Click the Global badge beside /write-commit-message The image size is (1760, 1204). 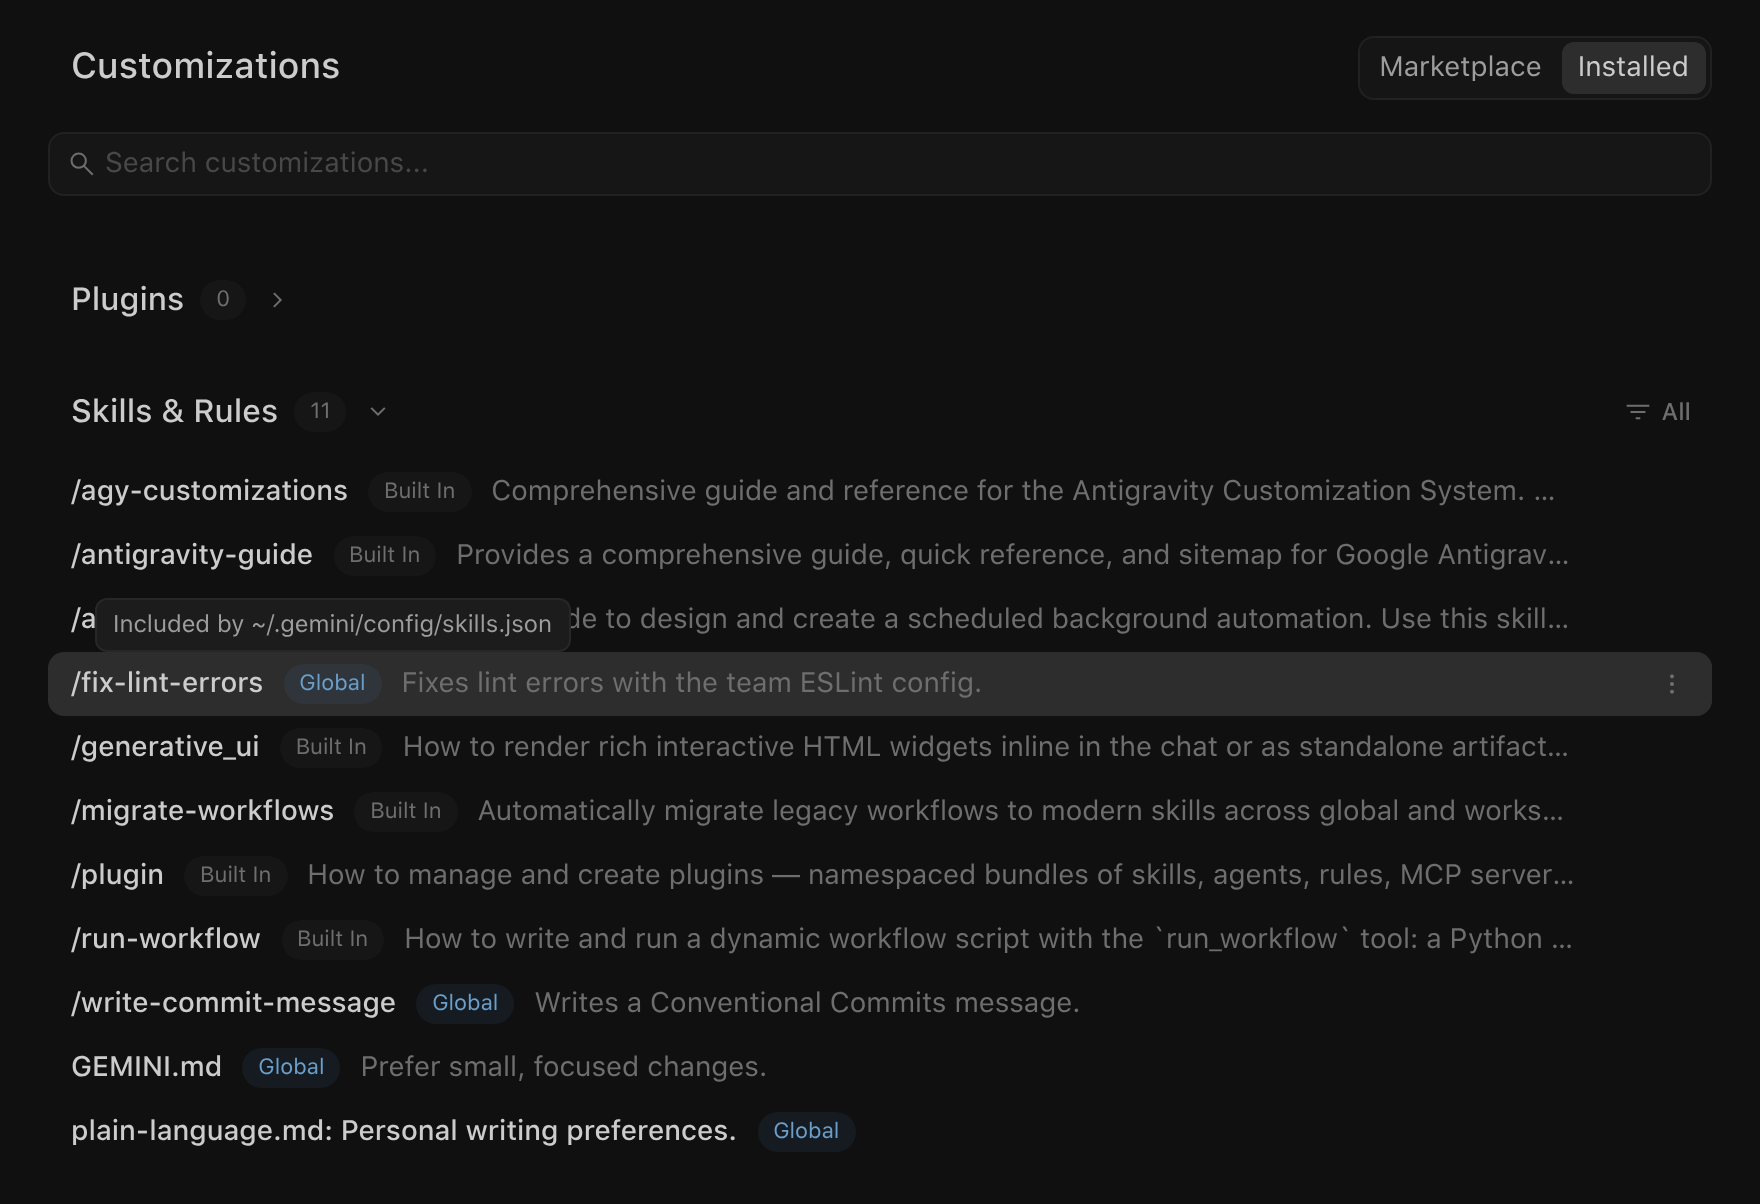click(465, 1003)
